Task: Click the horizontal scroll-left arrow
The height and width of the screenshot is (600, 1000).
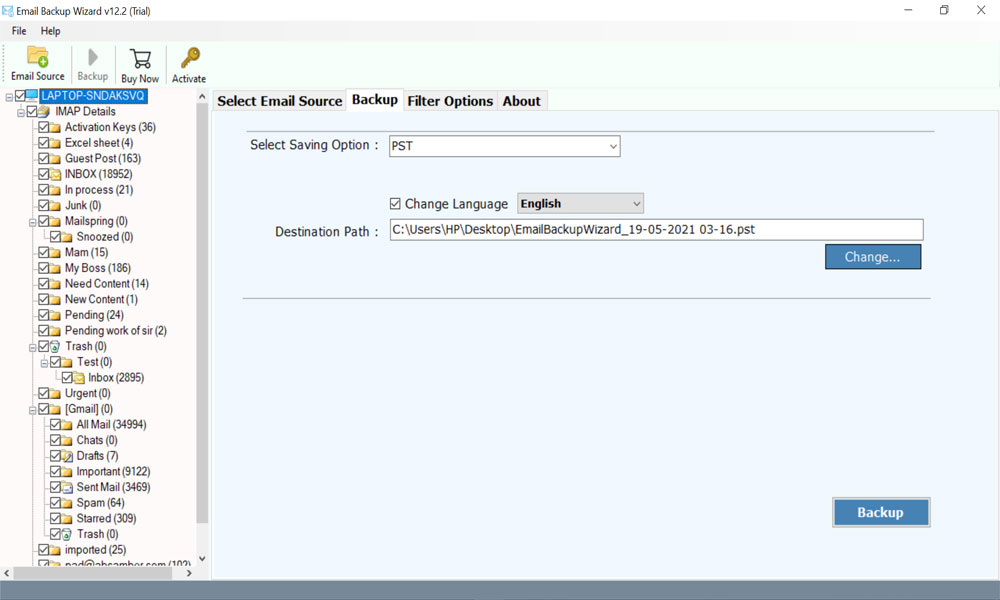Action: pyautogui.click(x=7, y=573)
